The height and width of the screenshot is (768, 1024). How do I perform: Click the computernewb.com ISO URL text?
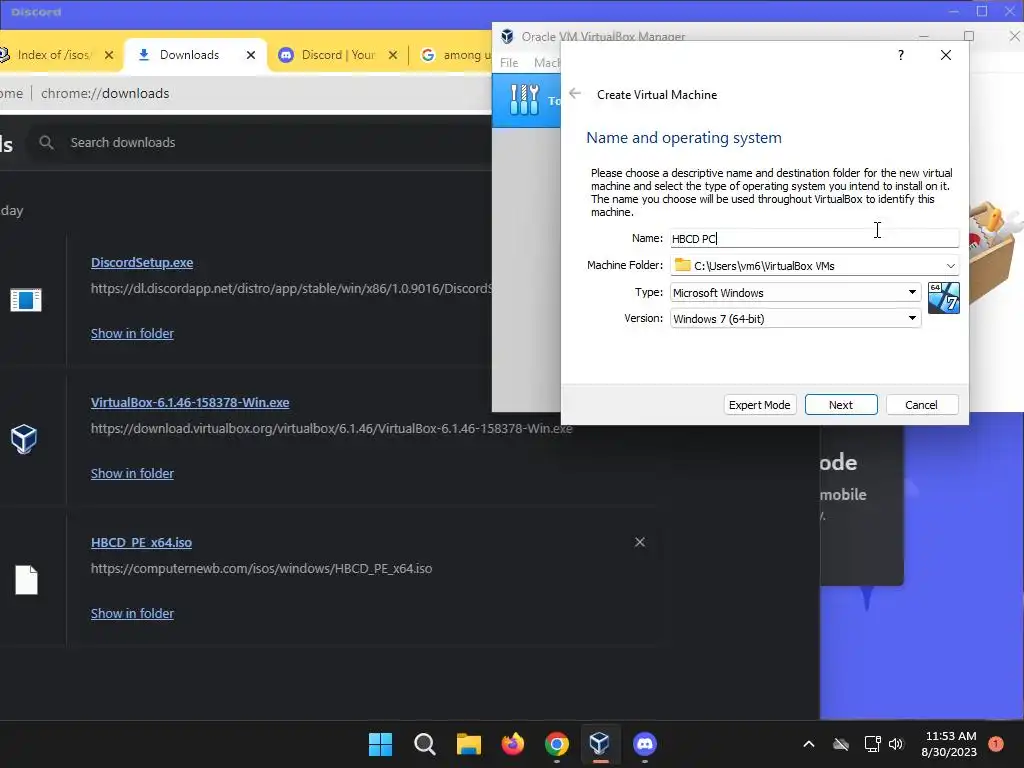click(261, 568)
